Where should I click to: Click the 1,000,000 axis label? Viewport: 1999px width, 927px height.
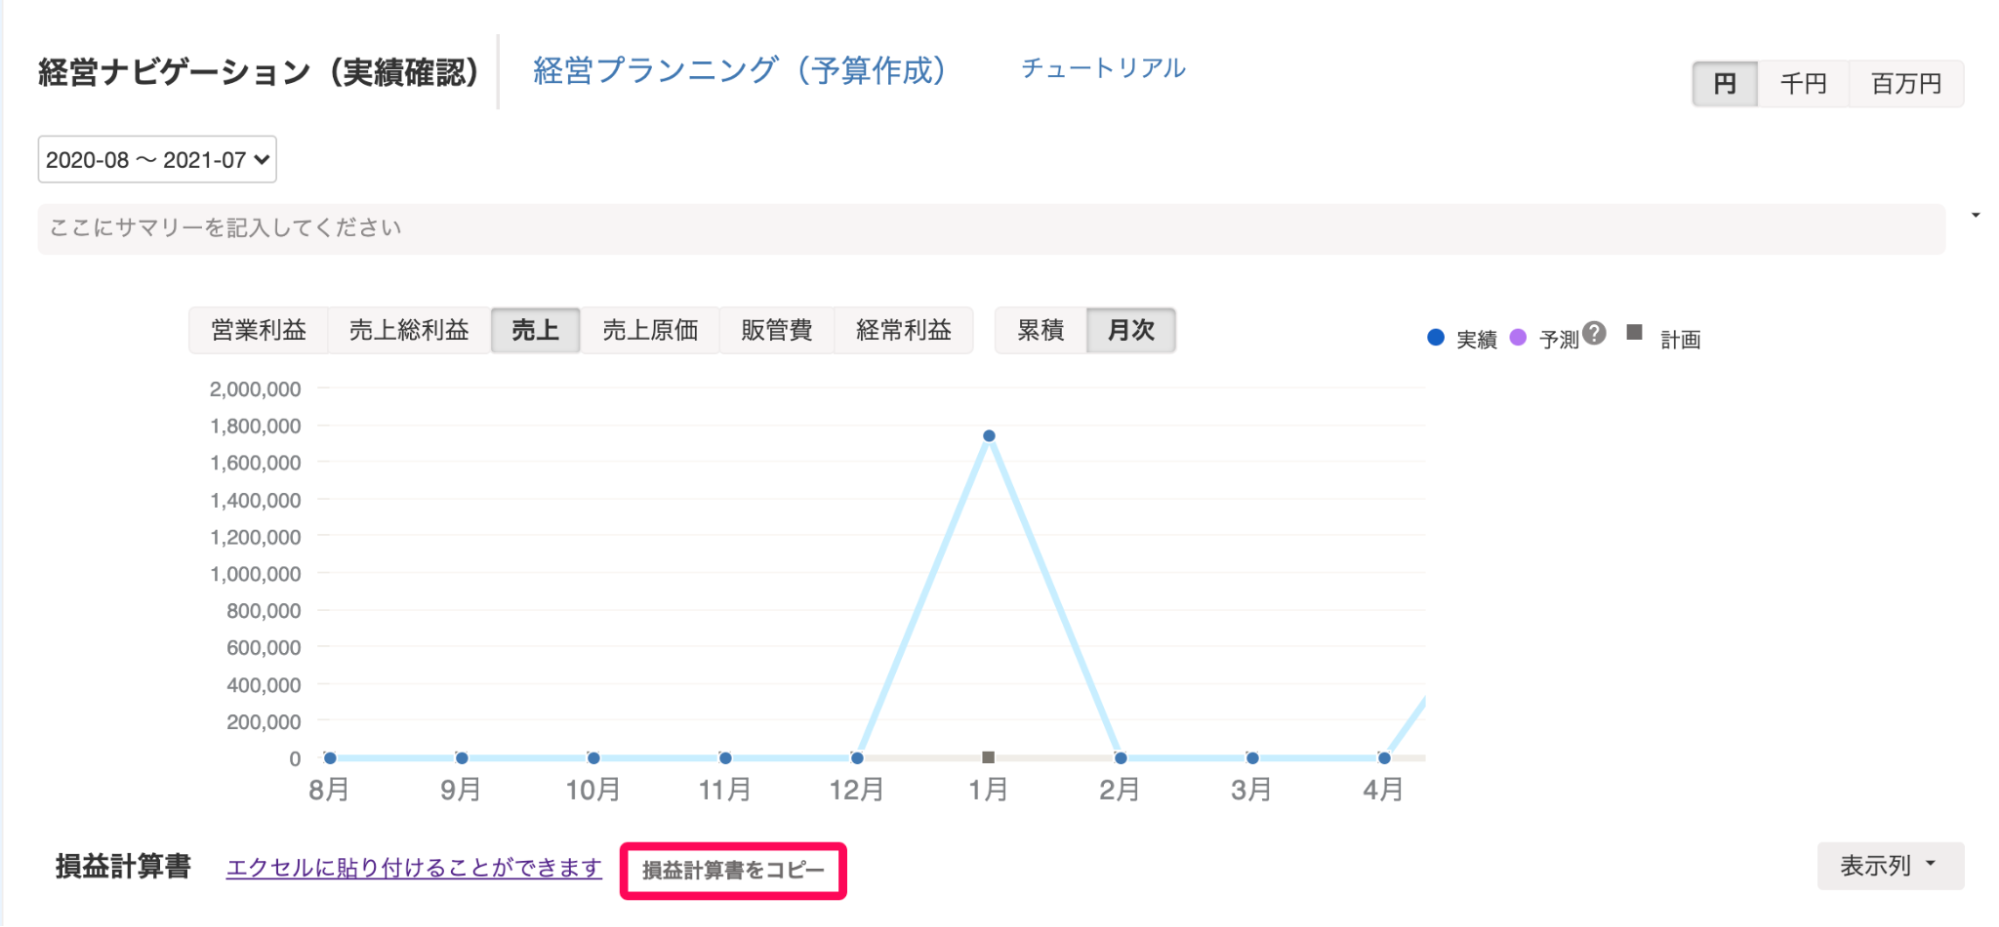pyautogui.click(x=255, y=574)
